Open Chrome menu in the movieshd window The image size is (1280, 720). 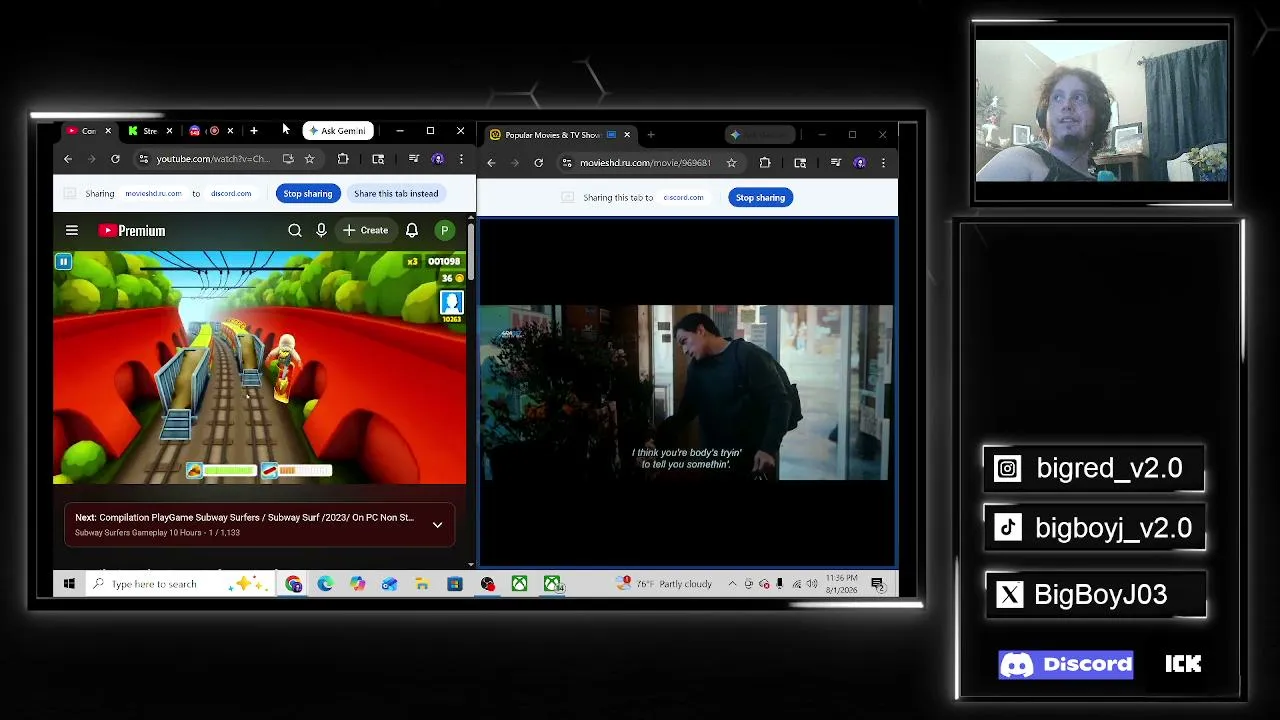[x=883, y=163]
